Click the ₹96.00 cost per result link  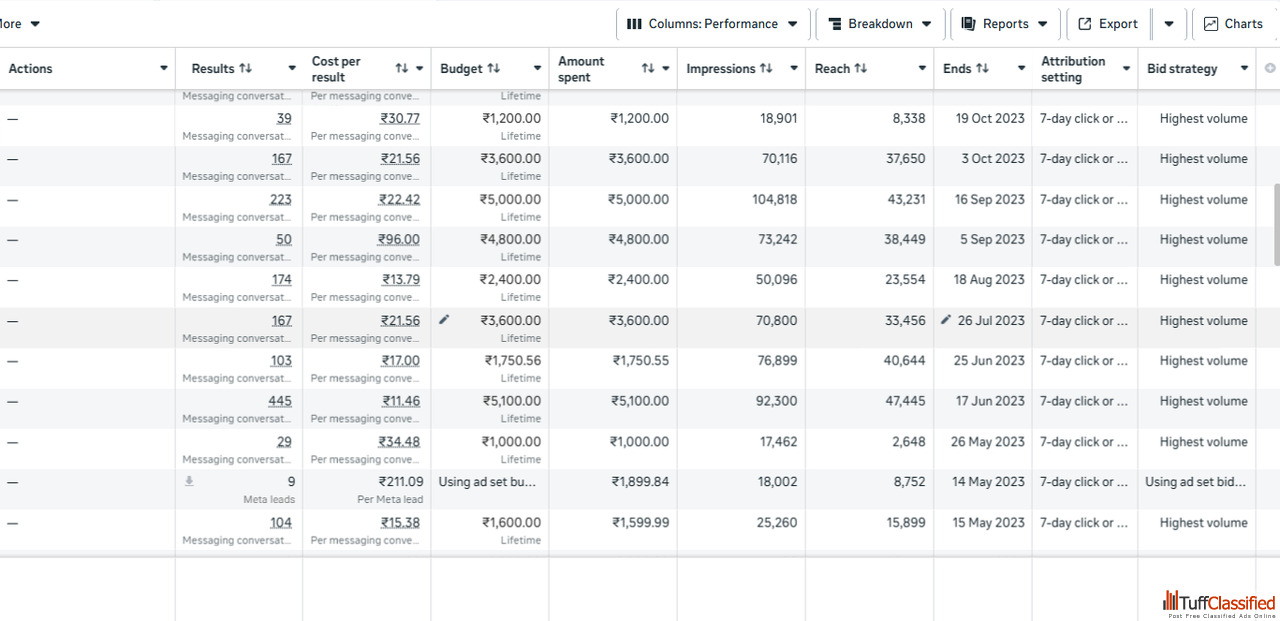point(399,239)
